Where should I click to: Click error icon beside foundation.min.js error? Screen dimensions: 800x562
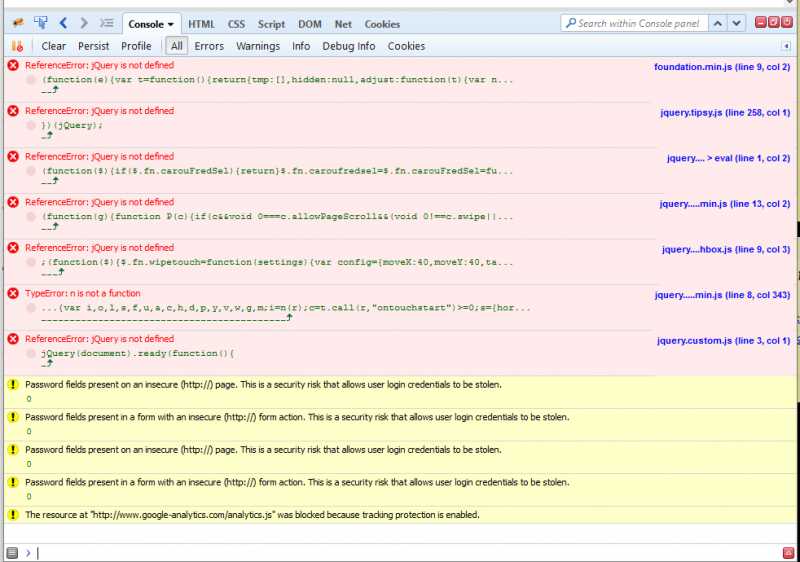point(13,65)
